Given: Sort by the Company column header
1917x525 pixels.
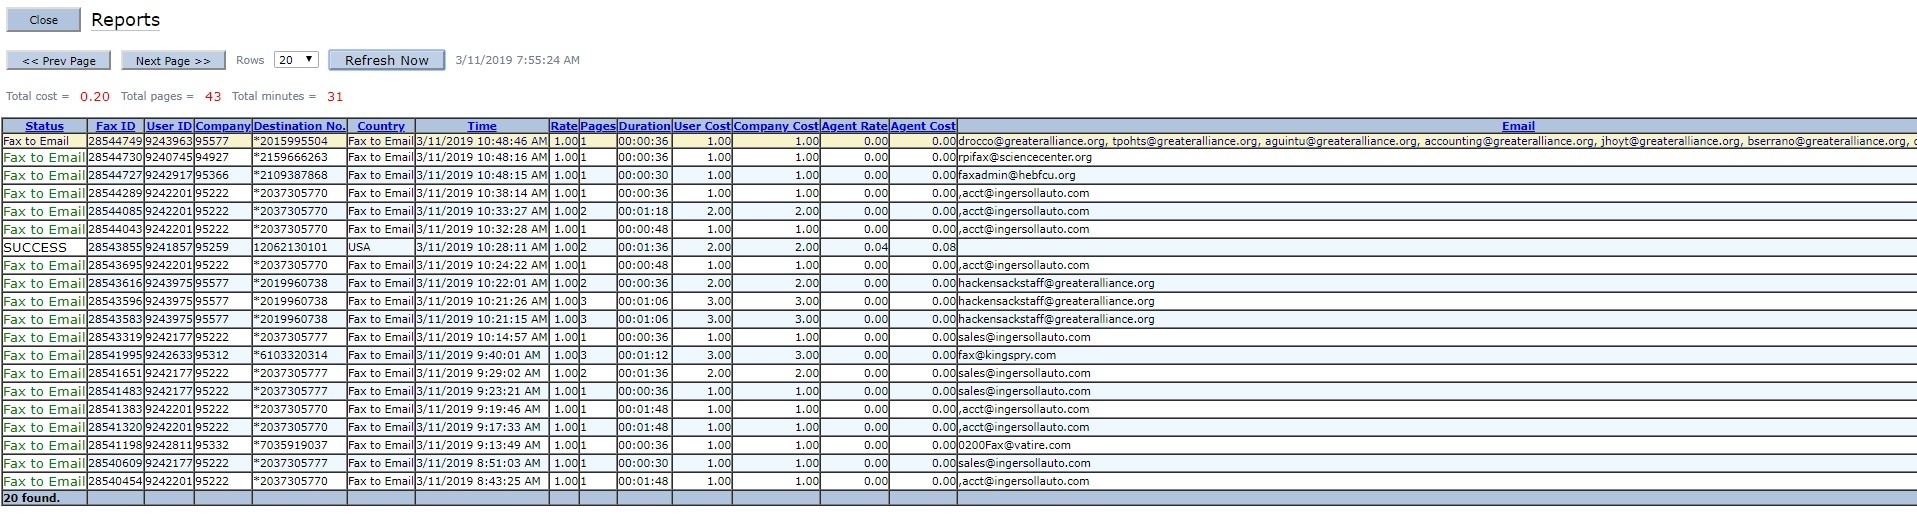Looking at the screenshot, I should click(222, 126).
